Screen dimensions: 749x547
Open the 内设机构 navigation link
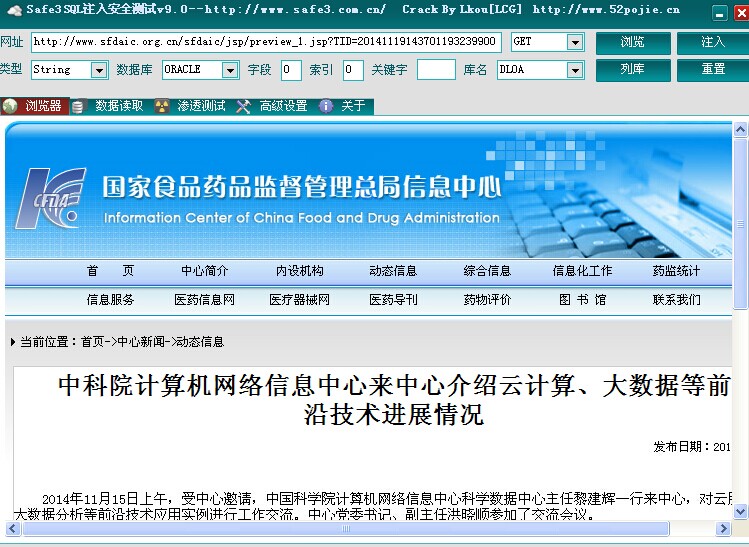coord(300,271)
